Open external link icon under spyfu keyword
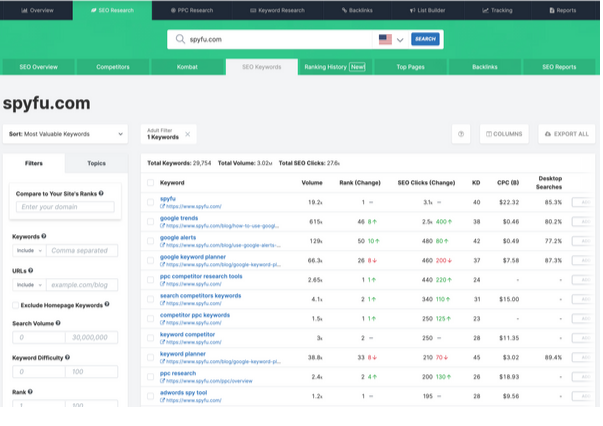Image resolution: width=603 pixels, height=426 pixels. (x=162, y=206)
